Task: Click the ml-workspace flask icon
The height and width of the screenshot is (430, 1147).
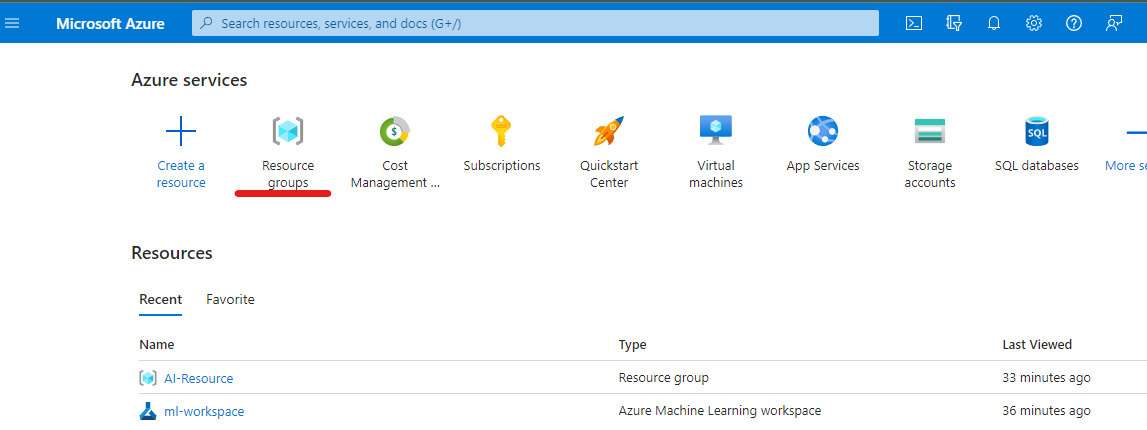Action: click(148, 411)
